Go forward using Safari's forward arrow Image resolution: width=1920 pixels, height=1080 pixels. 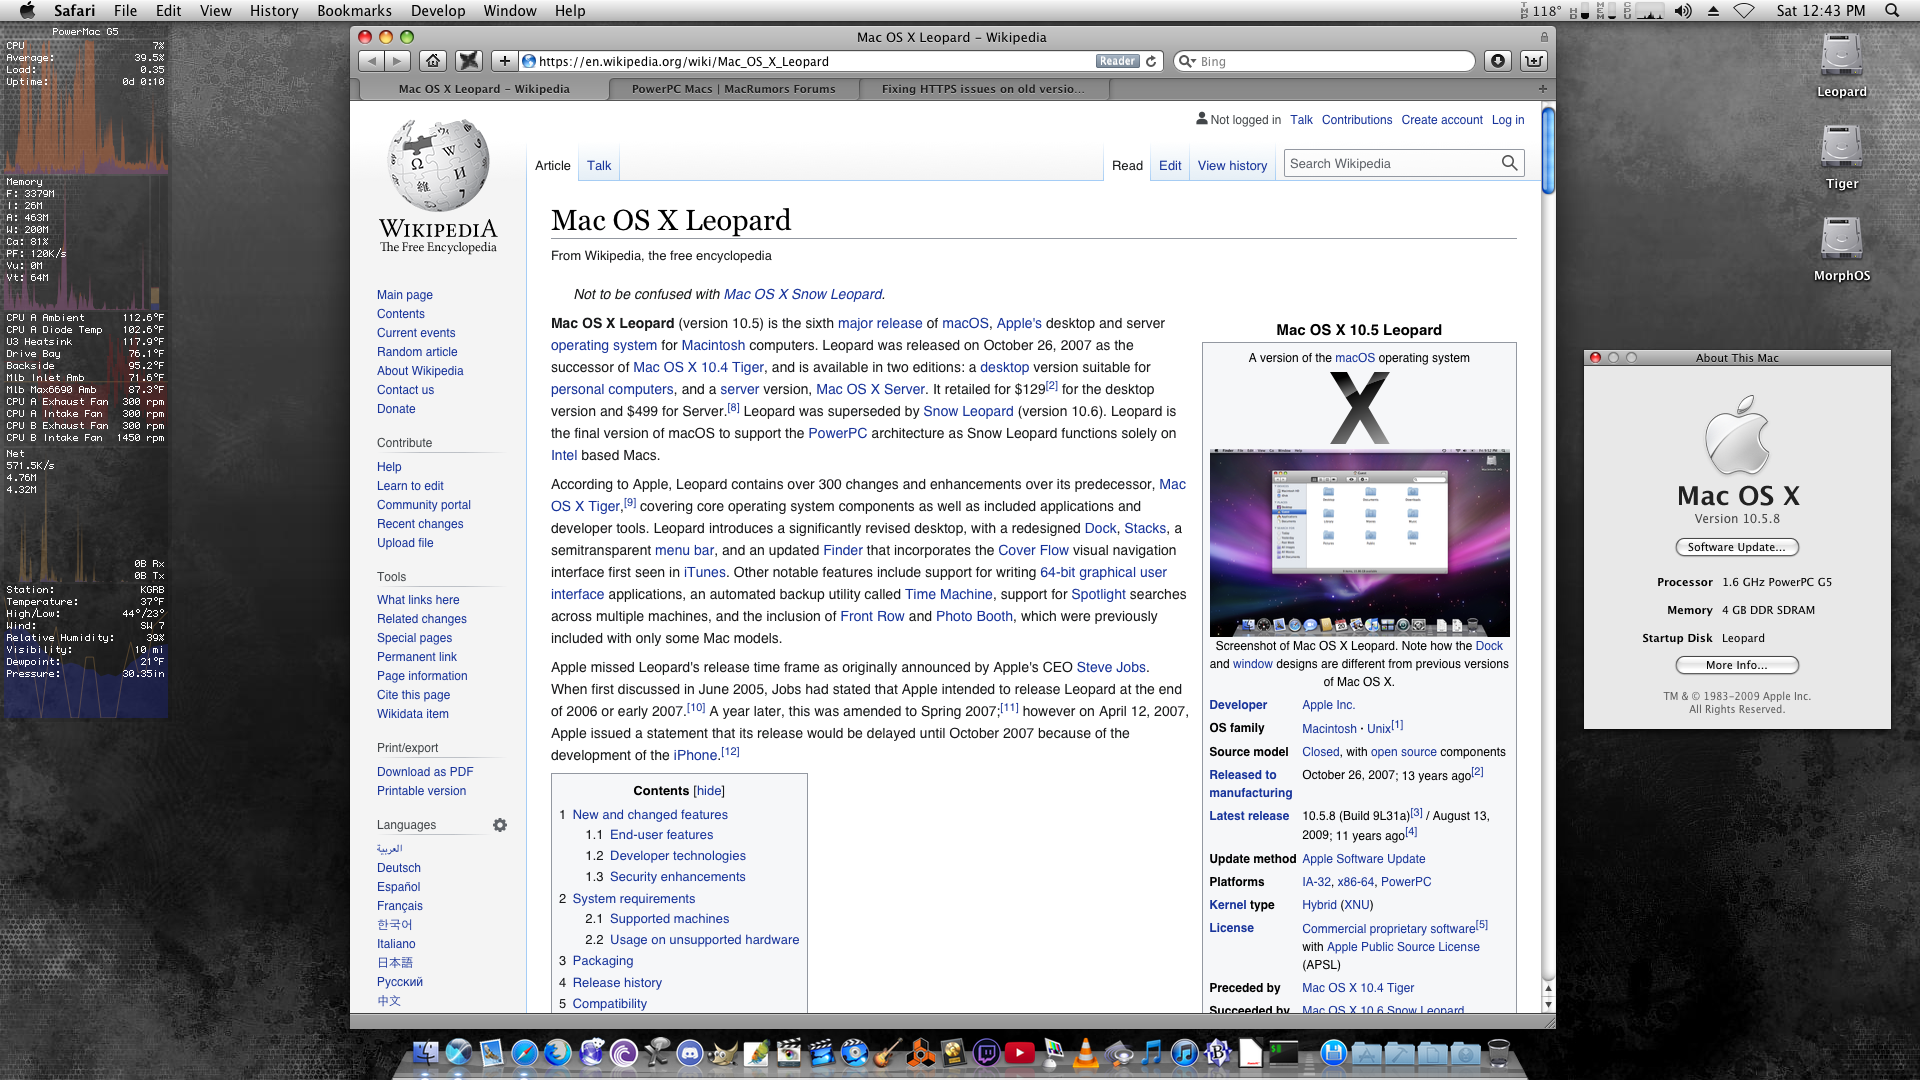pyautogui.click(x=398, y=61)
